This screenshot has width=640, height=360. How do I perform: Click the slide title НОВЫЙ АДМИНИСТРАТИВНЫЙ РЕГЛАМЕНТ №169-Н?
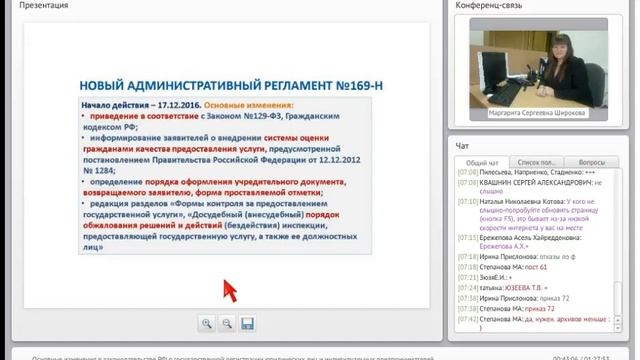click(x=231, y=86)
